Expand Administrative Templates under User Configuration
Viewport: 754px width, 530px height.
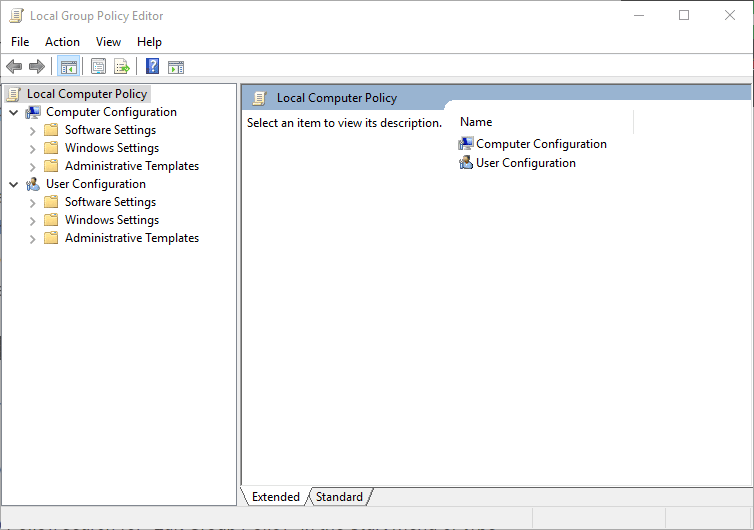click(32, 239)
